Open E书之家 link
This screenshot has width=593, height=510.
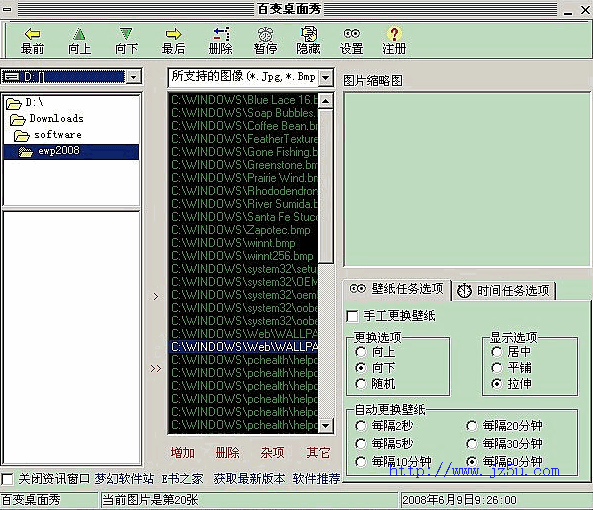click(182, 479)
